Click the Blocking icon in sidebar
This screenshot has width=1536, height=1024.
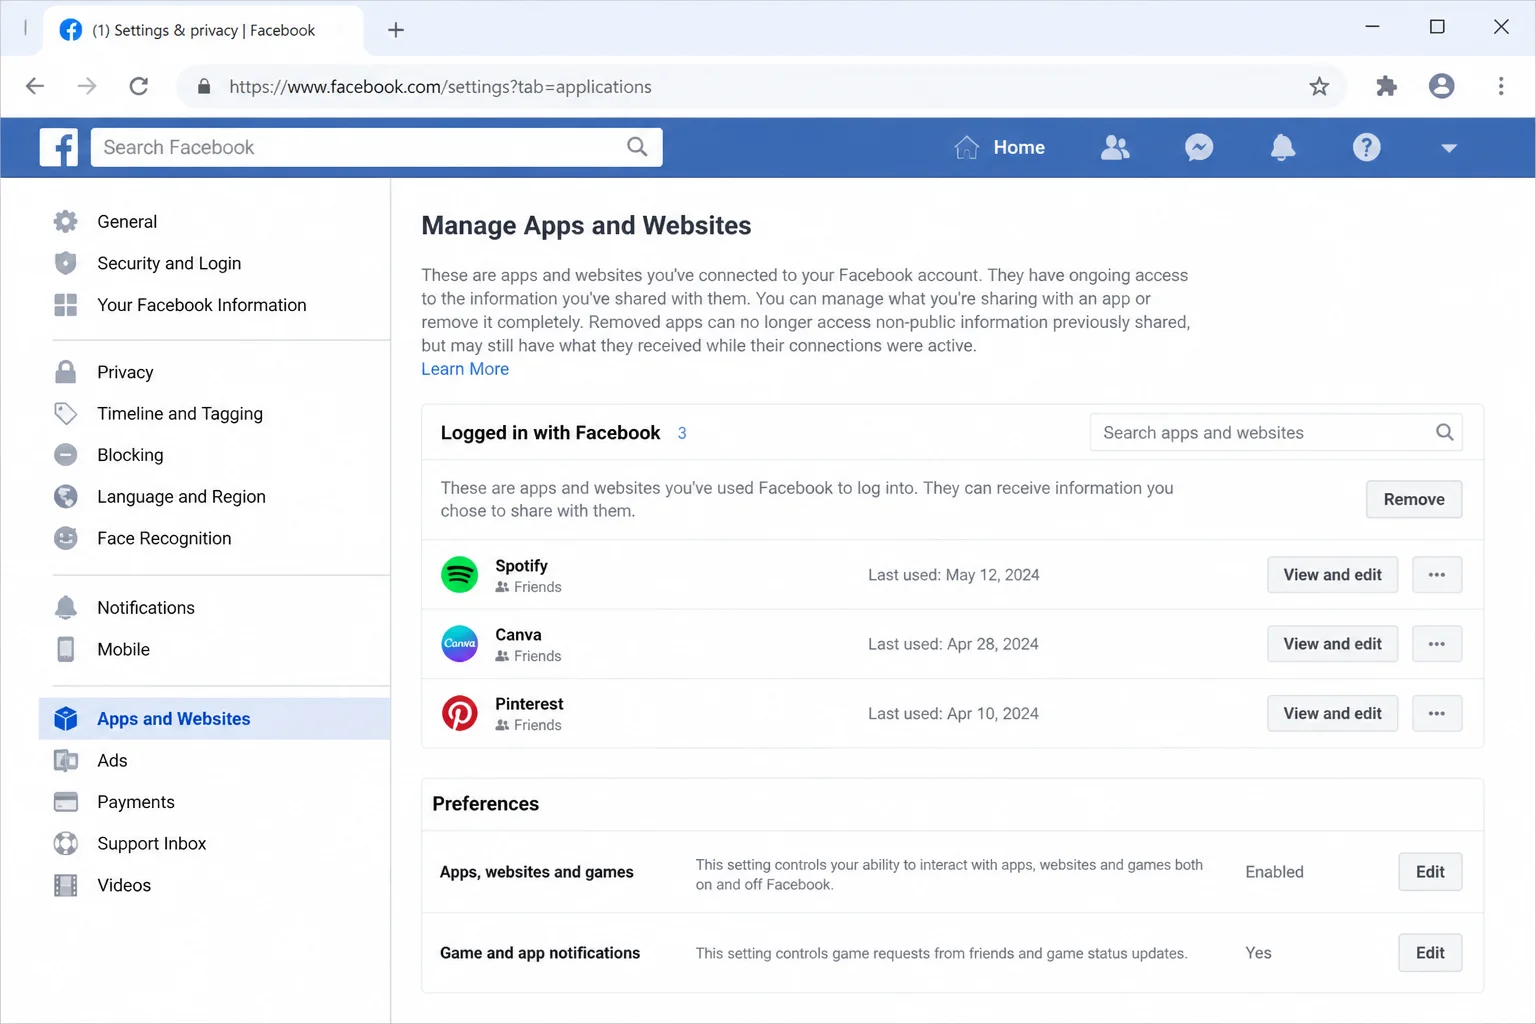point(66,455)
